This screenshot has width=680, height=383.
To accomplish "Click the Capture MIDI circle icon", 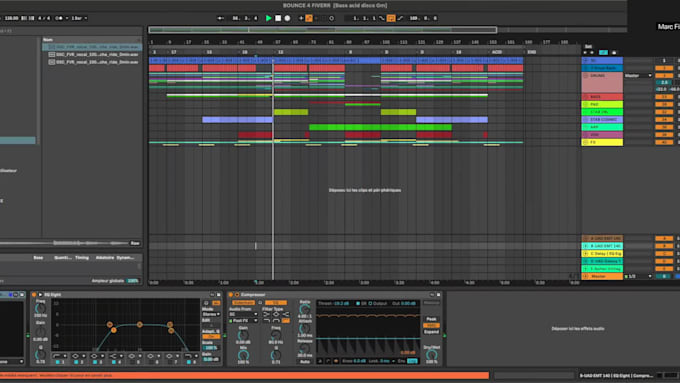I will click(331, 18).
